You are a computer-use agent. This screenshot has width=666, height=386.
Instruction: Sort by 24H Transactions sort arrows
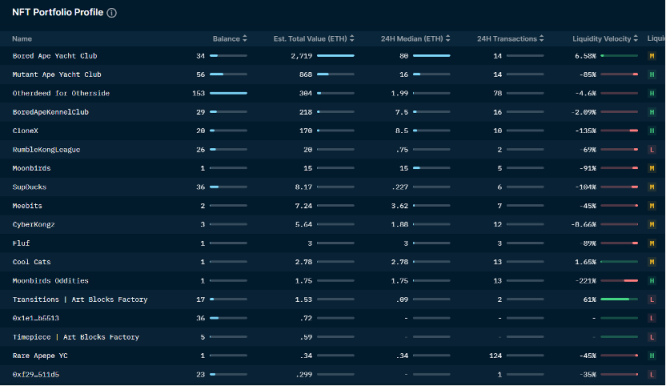coord(541,39)
